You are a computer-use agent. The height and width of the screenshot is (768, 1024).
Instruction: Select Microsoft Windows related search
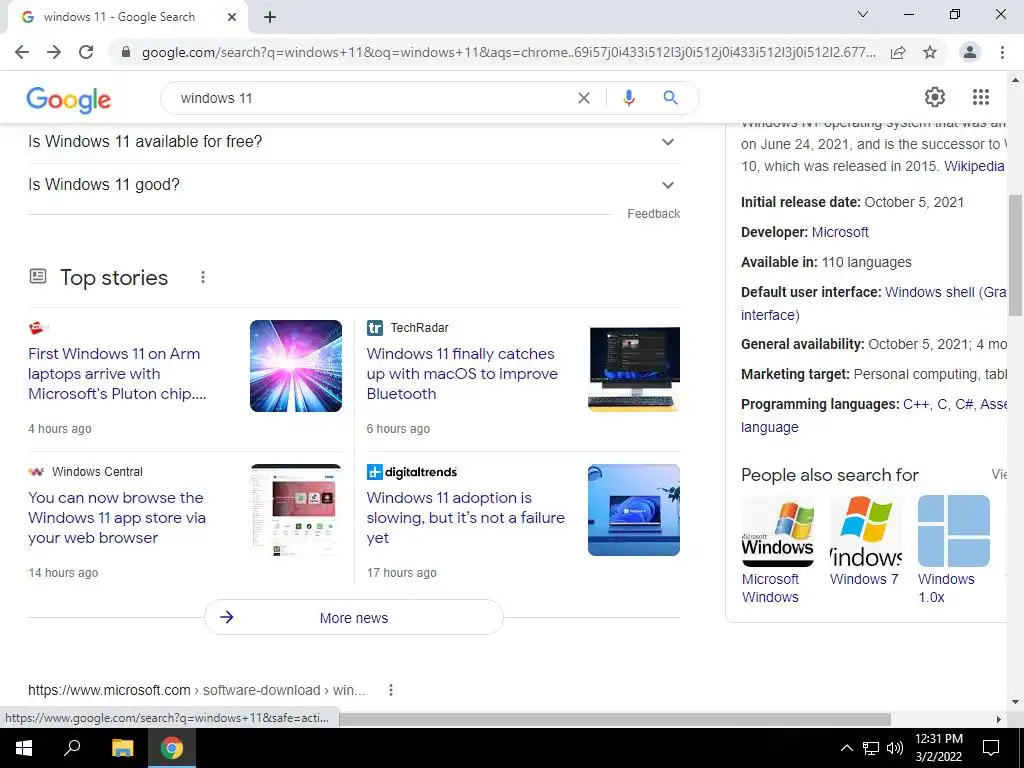(x=777, y=550)
